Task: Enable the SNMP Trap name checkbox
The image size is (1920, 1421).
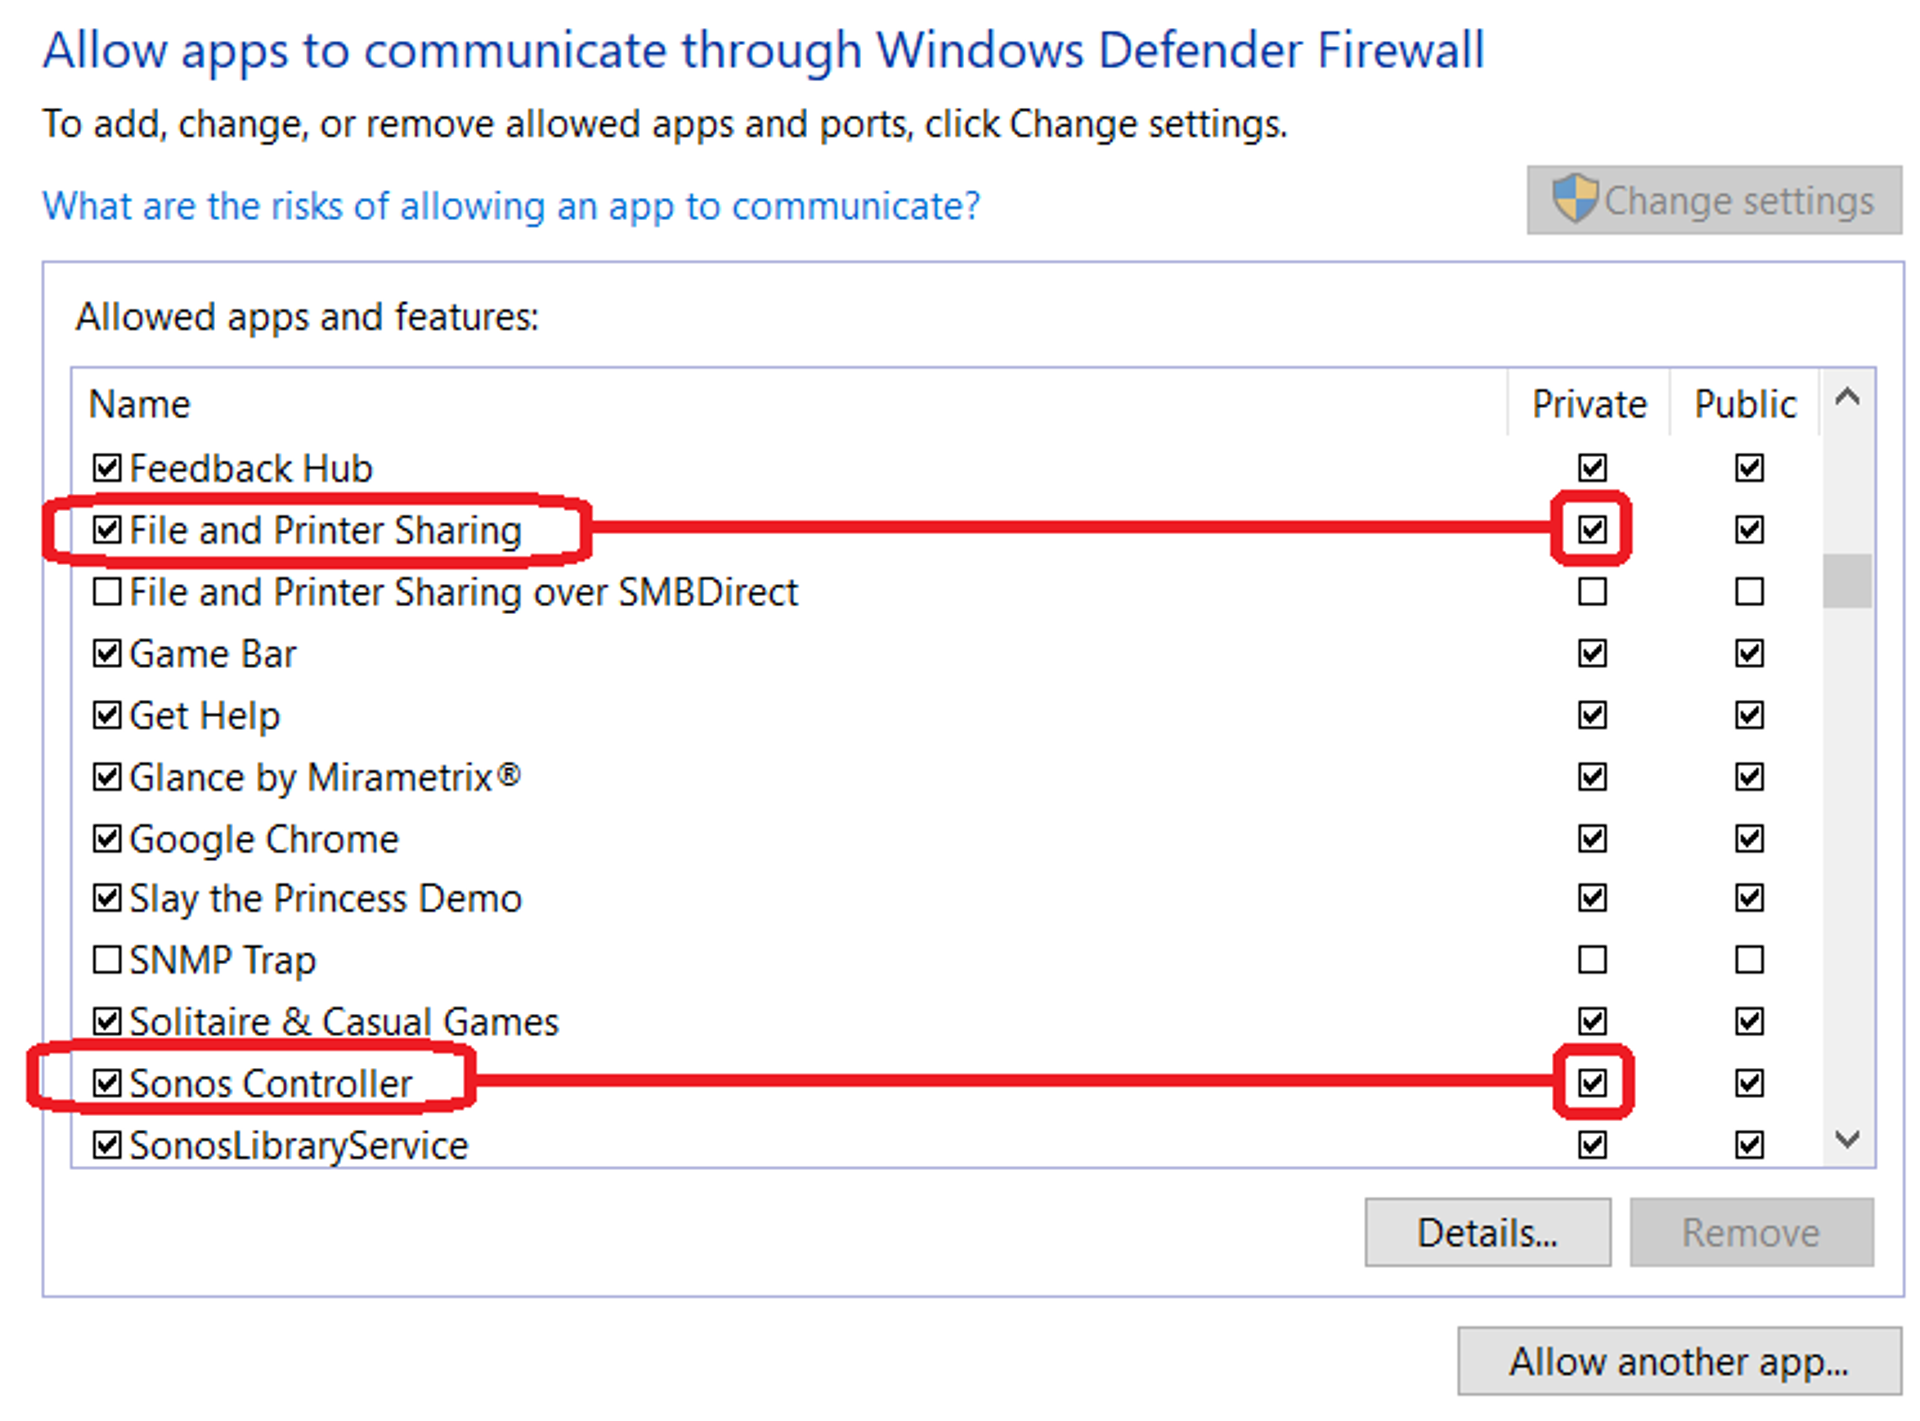Action: tap(106, 960)
